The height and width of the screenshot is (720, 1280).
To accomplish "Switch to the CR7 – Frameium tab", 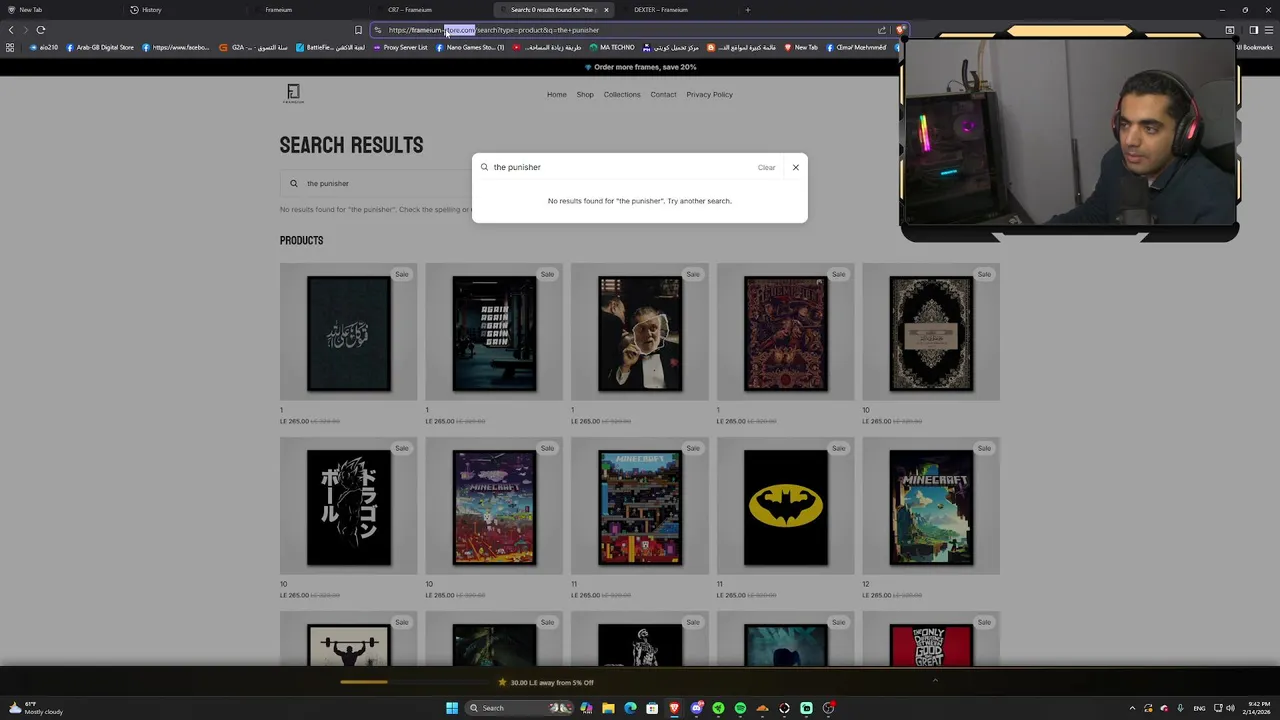I will pos(410,10).
